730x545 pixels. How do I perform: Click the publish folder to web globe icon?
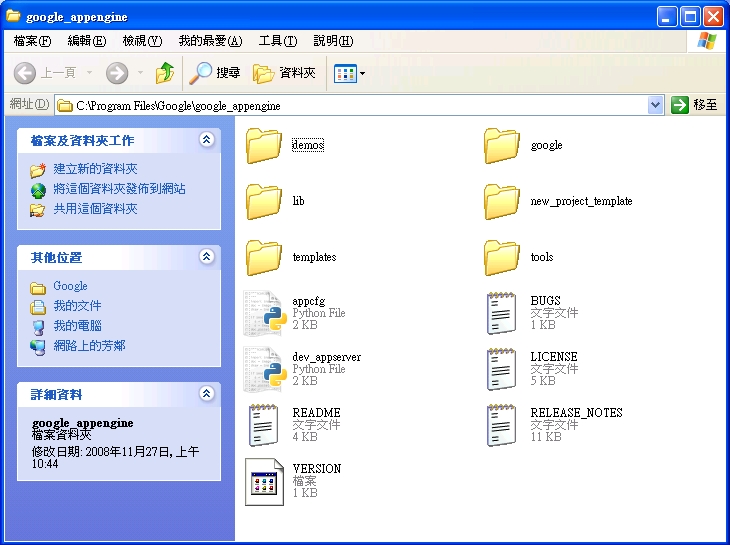[x=38, y=190]
